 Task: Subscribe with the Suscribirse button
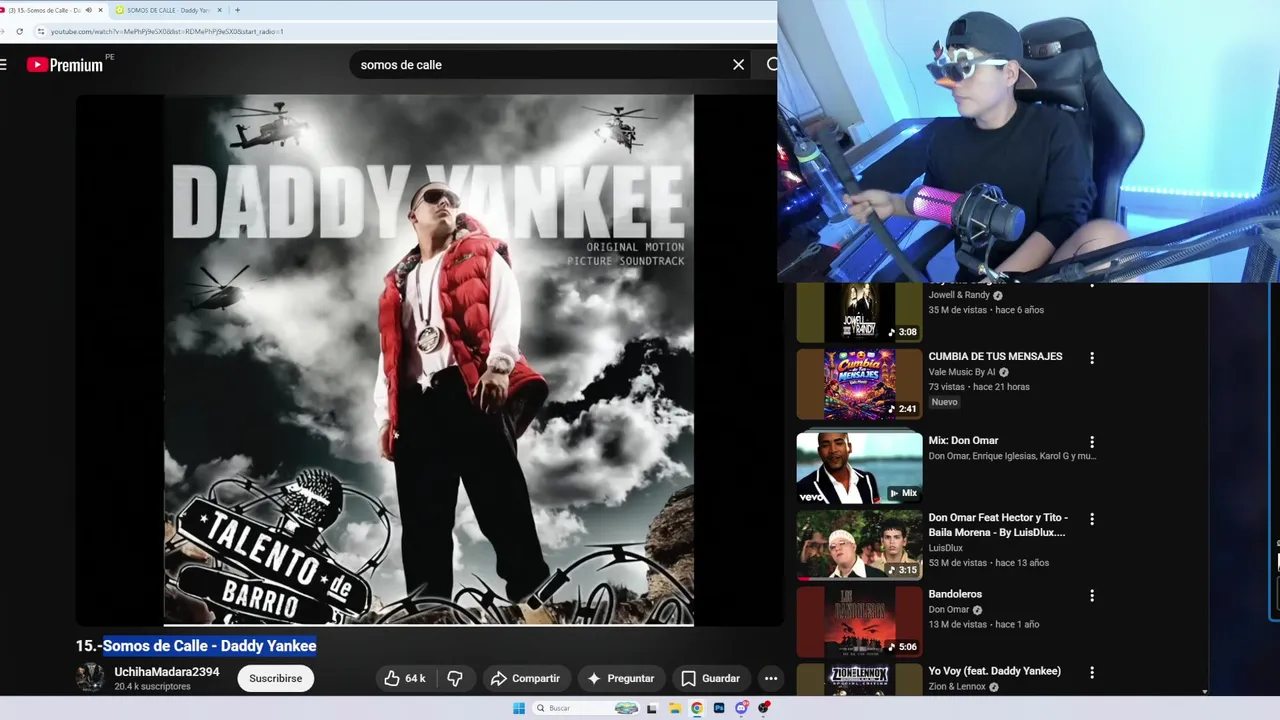(x=275, y=678)
